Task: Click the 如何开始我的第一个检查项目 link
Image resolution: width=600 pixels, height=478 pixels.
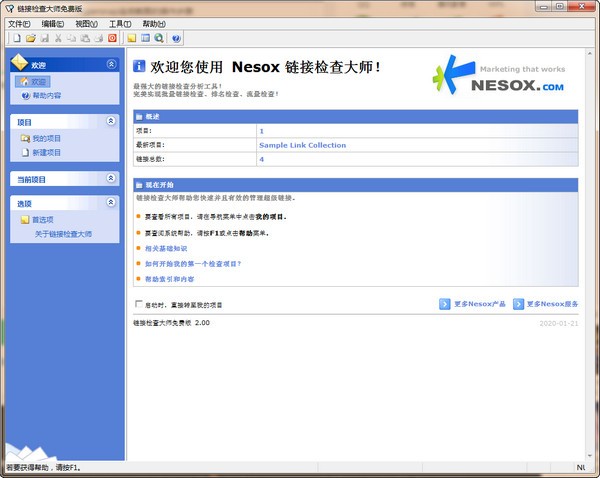Action: coord(193,264)
